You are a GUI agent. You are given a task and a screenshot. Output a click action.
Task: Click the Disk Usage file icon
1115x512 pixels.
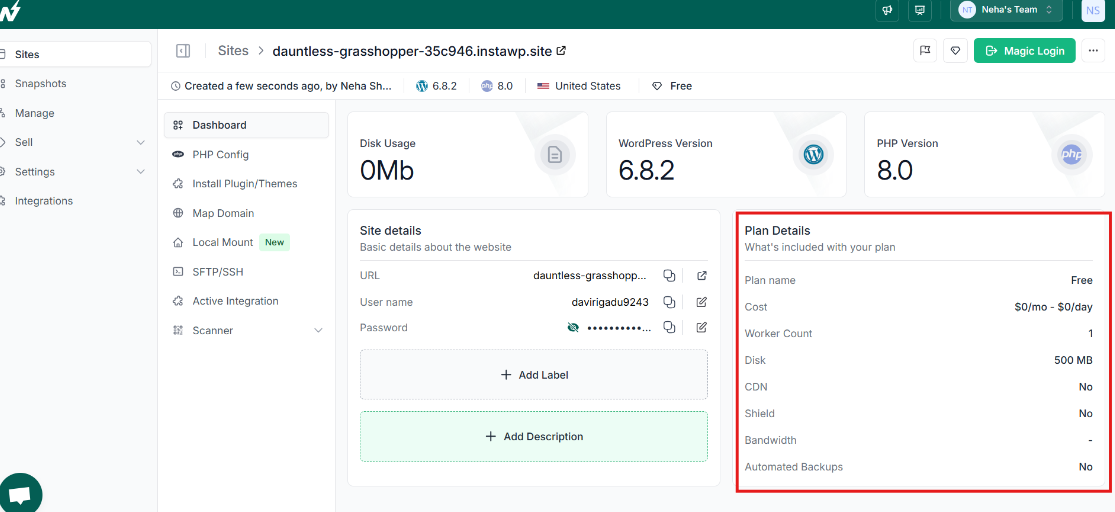point(555,154)
